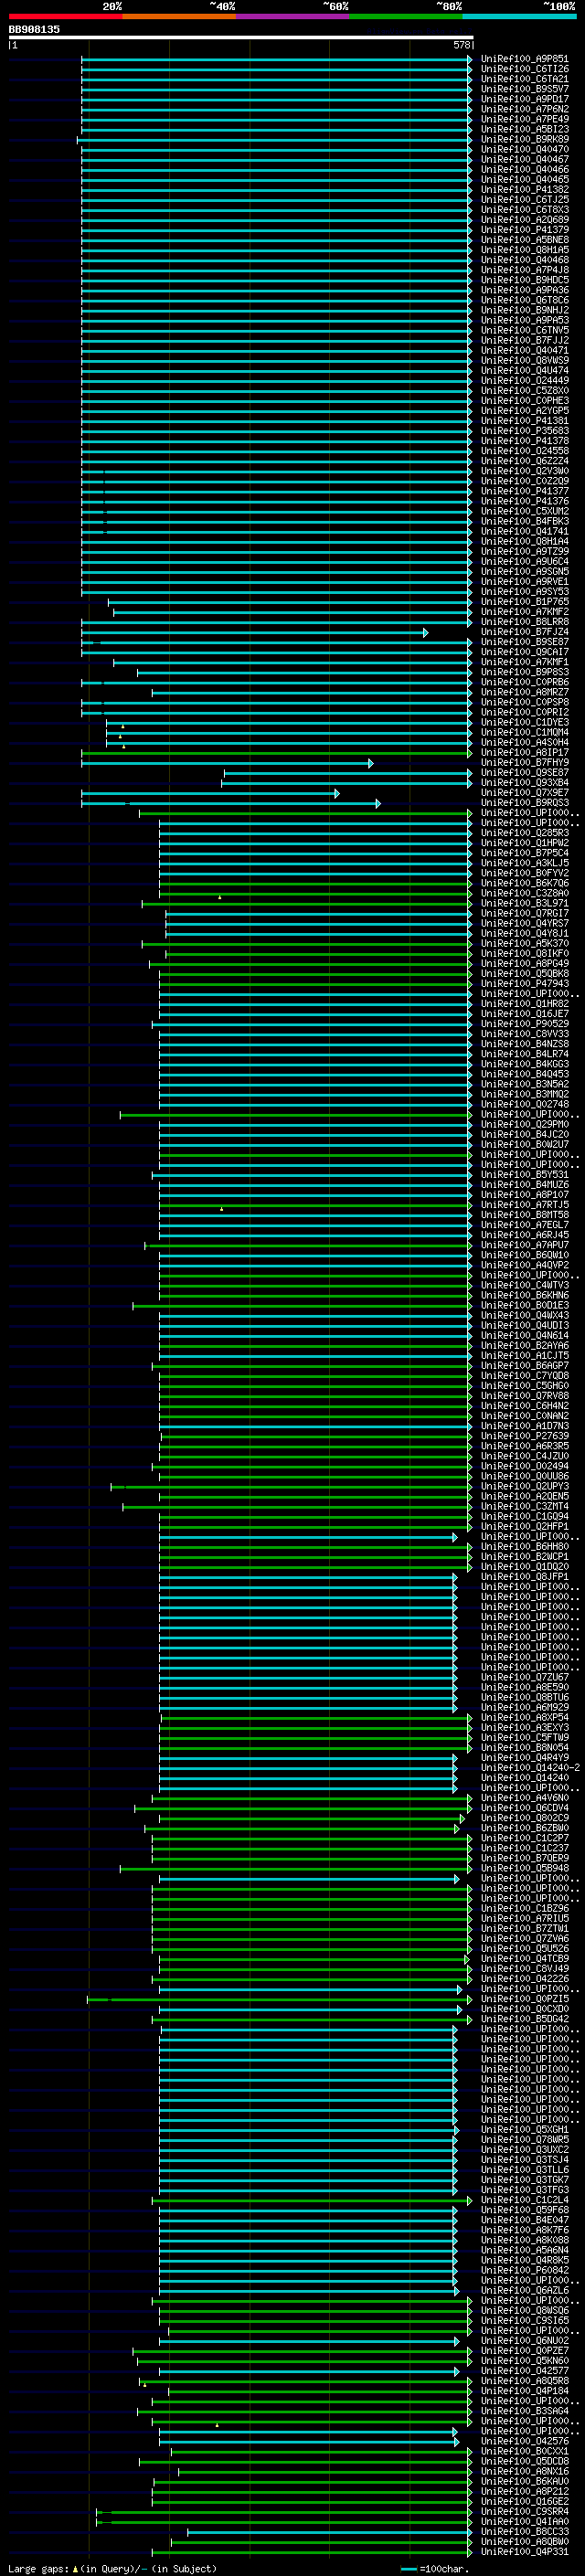Screen dimensions: 585x2576
Task: Select the UniRef100_Q6T8C6 label
Action: 524,300
